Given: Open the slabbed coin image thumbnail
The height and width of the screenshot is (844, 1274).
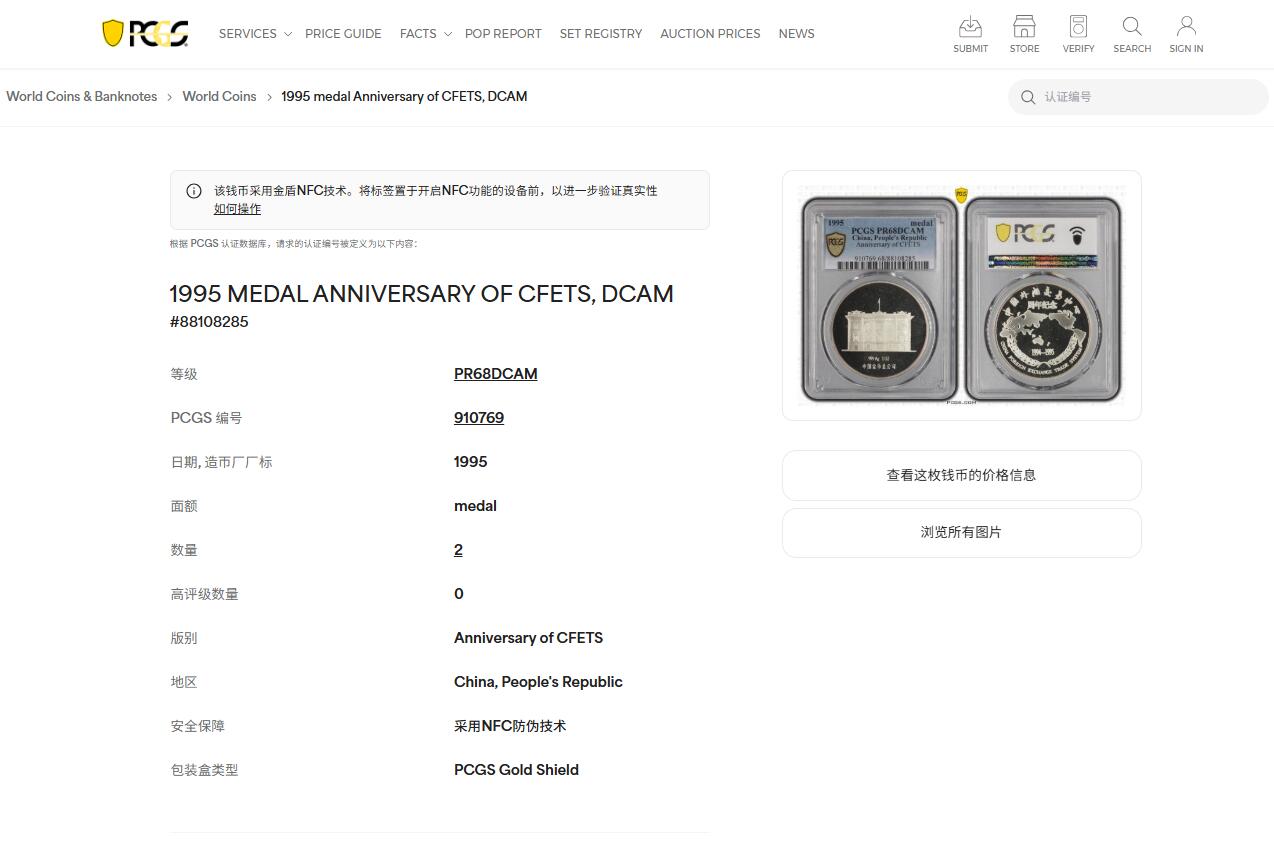Looking at the screenshot, I should click(x=961, y=296).
